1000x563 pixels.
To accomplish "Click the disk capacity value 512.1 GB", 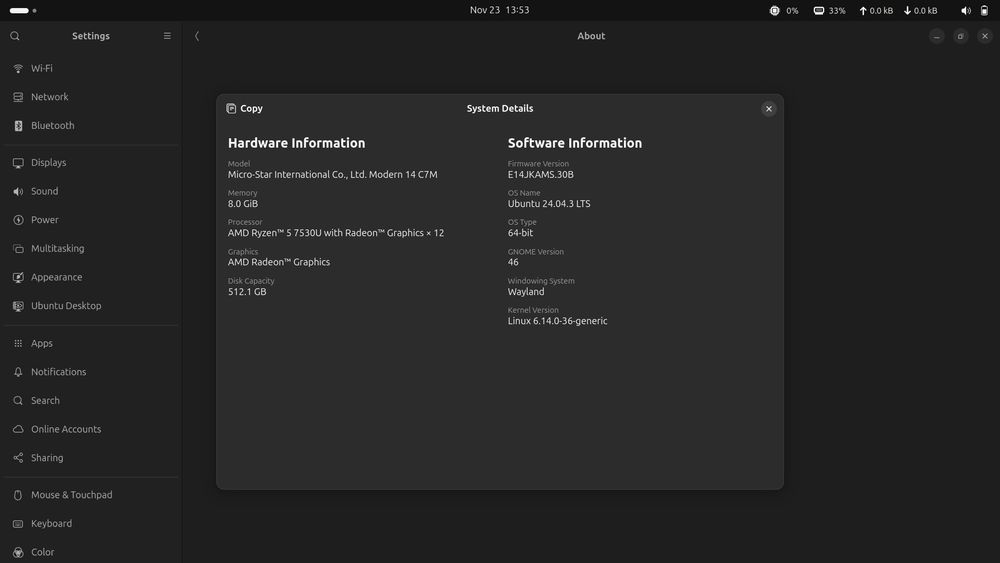I will click(x=247, y=292).
